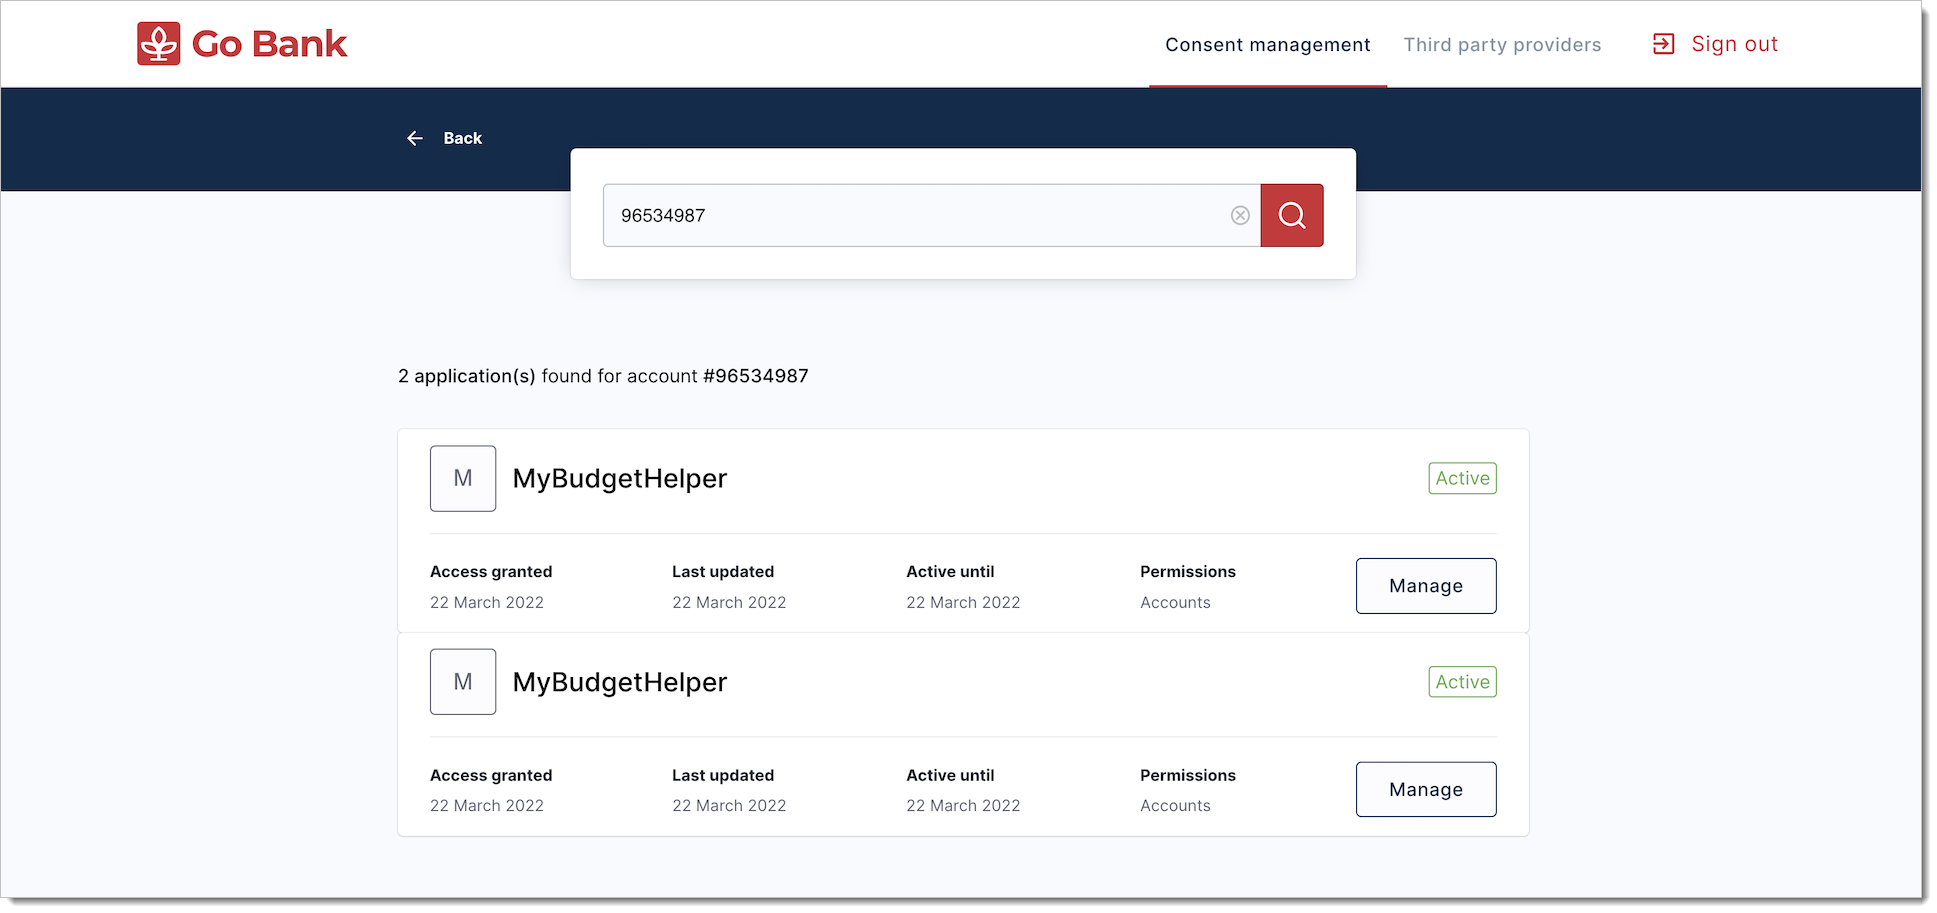
Task: Click Access granted date in second card
Action: [x=487, y=806]
